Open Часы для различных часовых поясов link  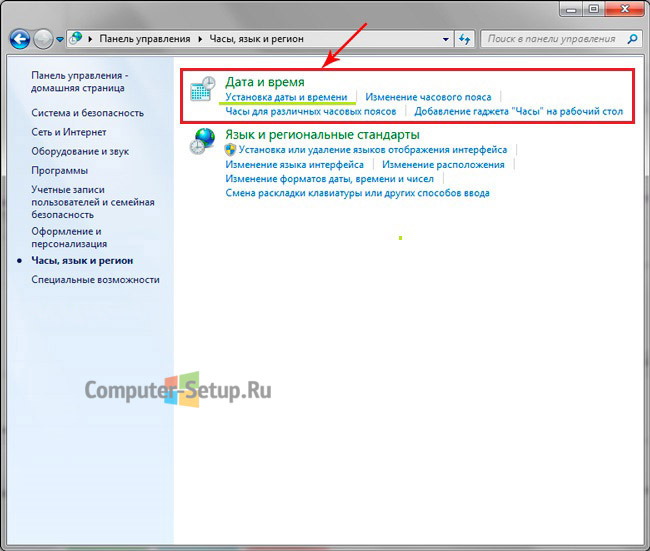point(310,111)
